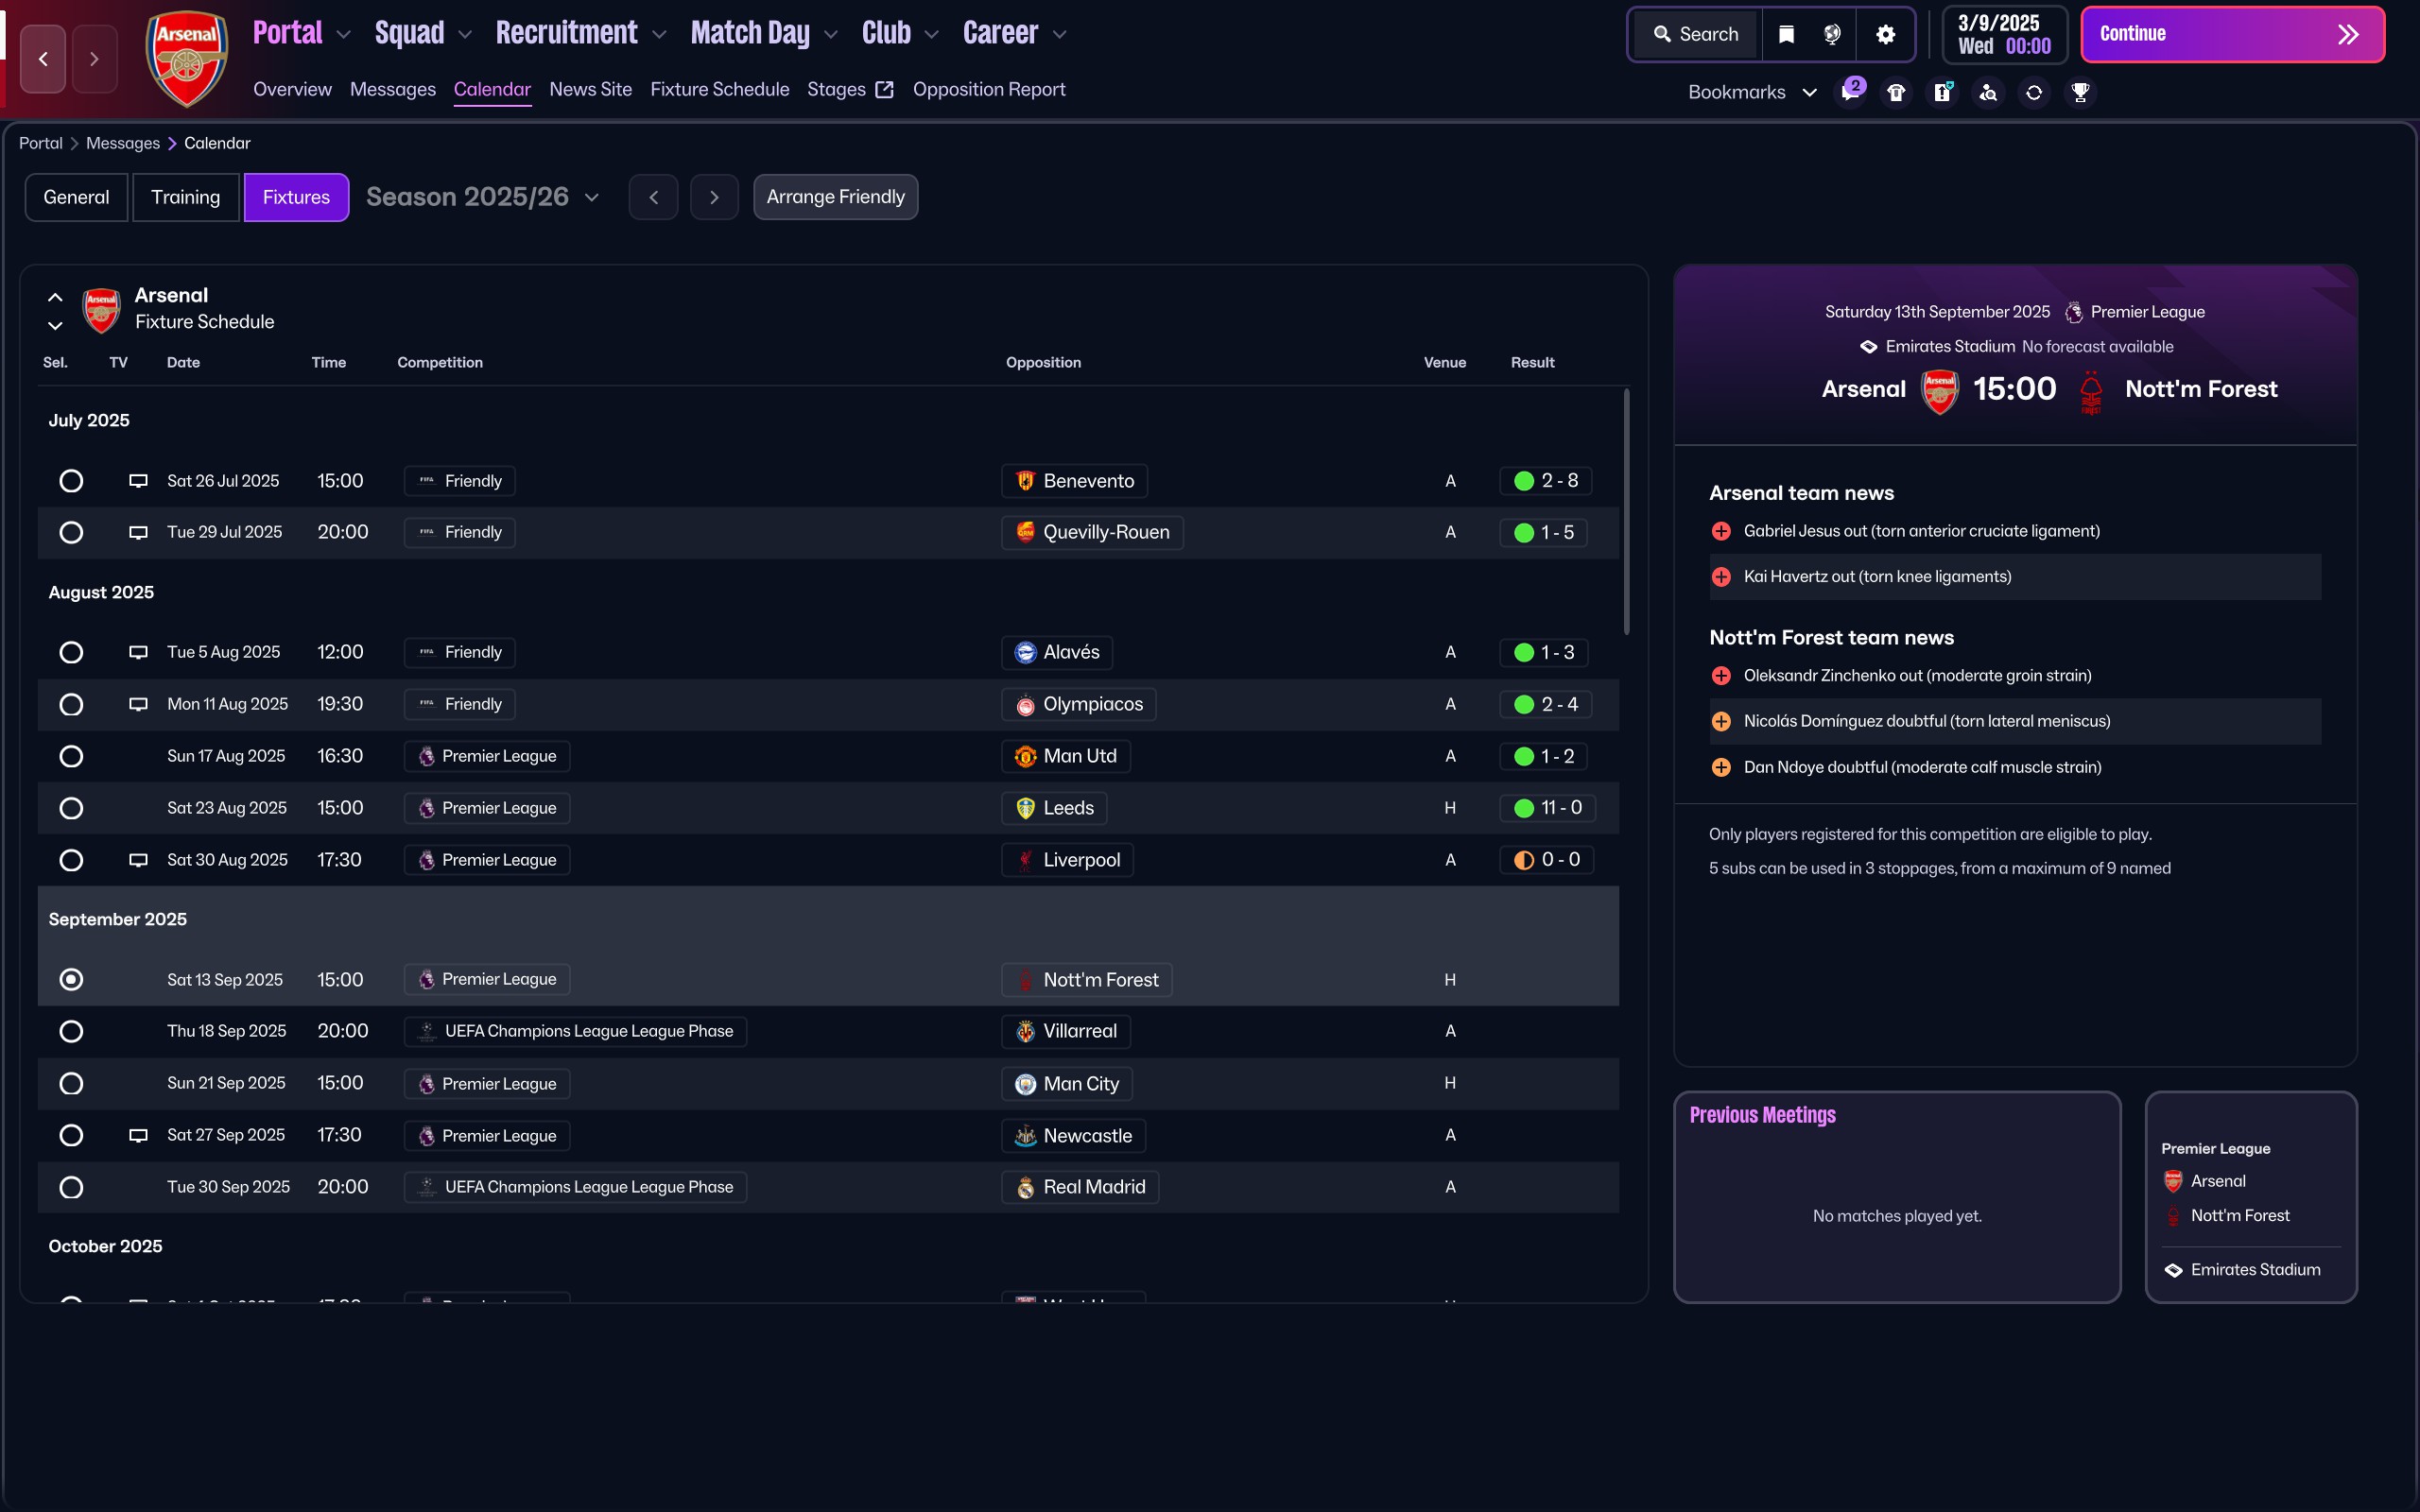This screenshot has height=1512, width=2420.
Task: Select the Leeds fixture radio button
Action: [71, 808]
